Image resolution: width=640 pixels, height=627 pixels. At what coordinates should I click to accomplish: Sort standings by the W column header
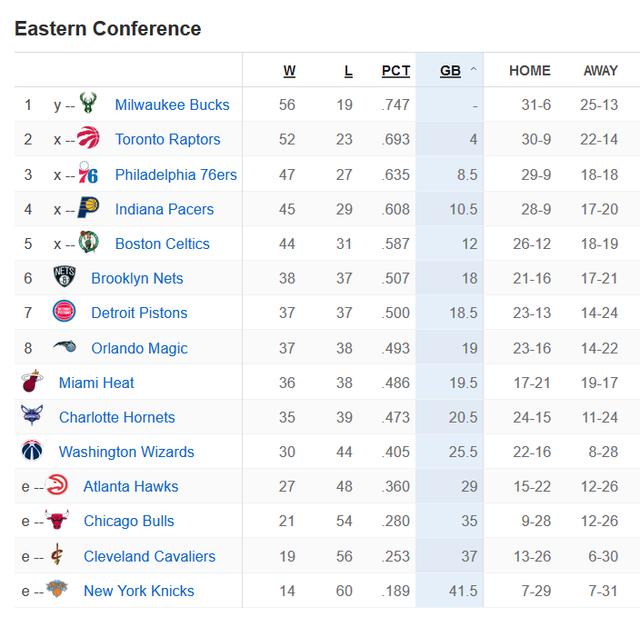pyautogui.click(x=289, y=71)
